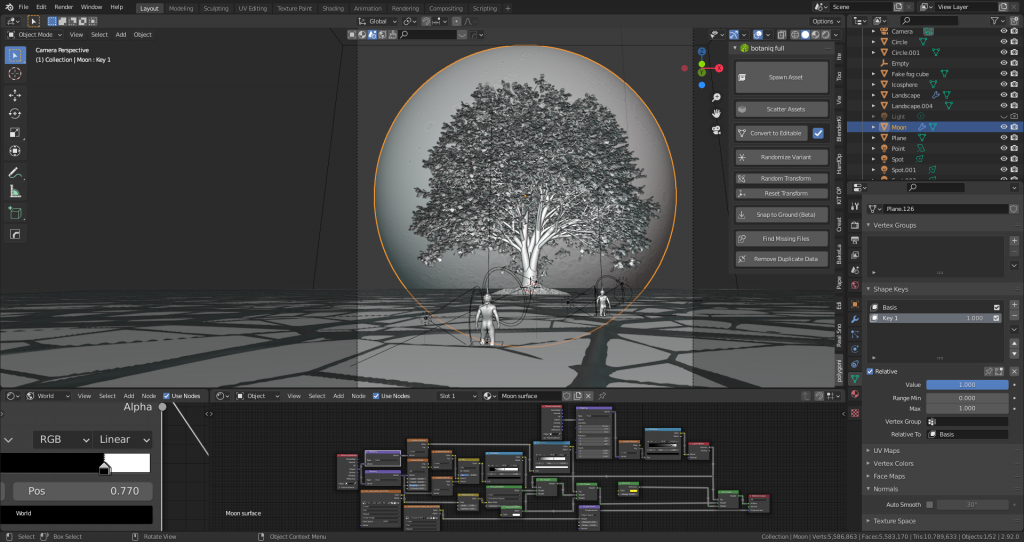This screenshot has height=542, width=1024.
Task: Open the Linear interpolation dropdown
Action: [x=124, y=439]
